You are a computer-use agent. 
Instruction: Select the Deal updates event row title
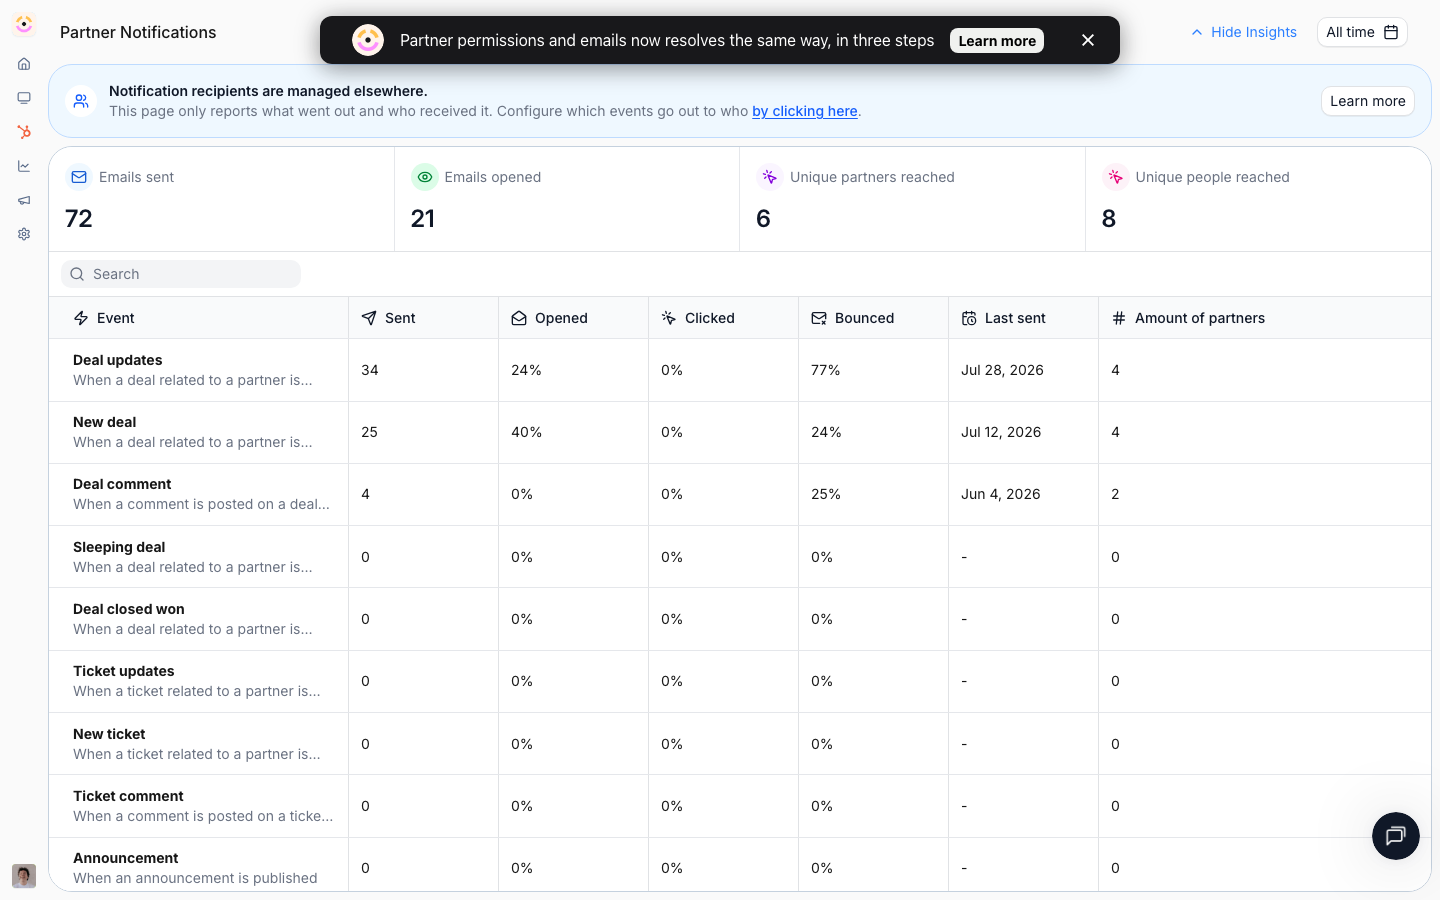click(118, 360)
